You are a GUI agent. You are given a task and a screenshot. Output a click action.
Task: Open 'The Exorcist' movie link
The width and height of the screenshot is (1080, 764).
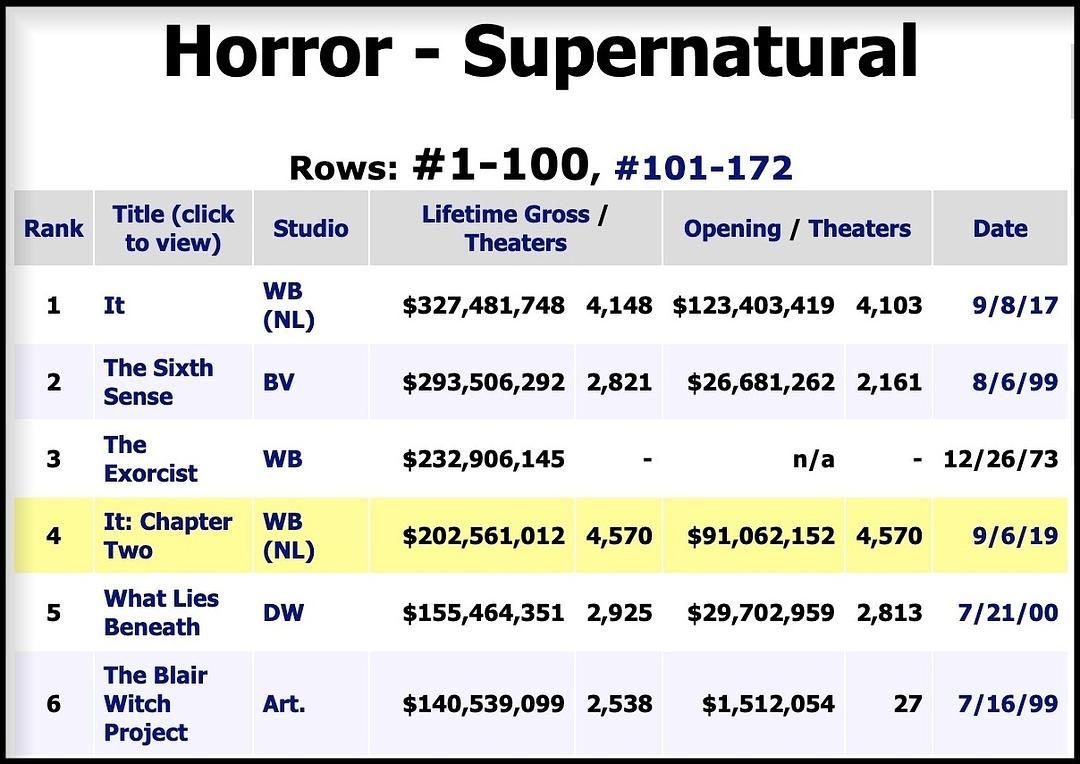coord(150,459)
